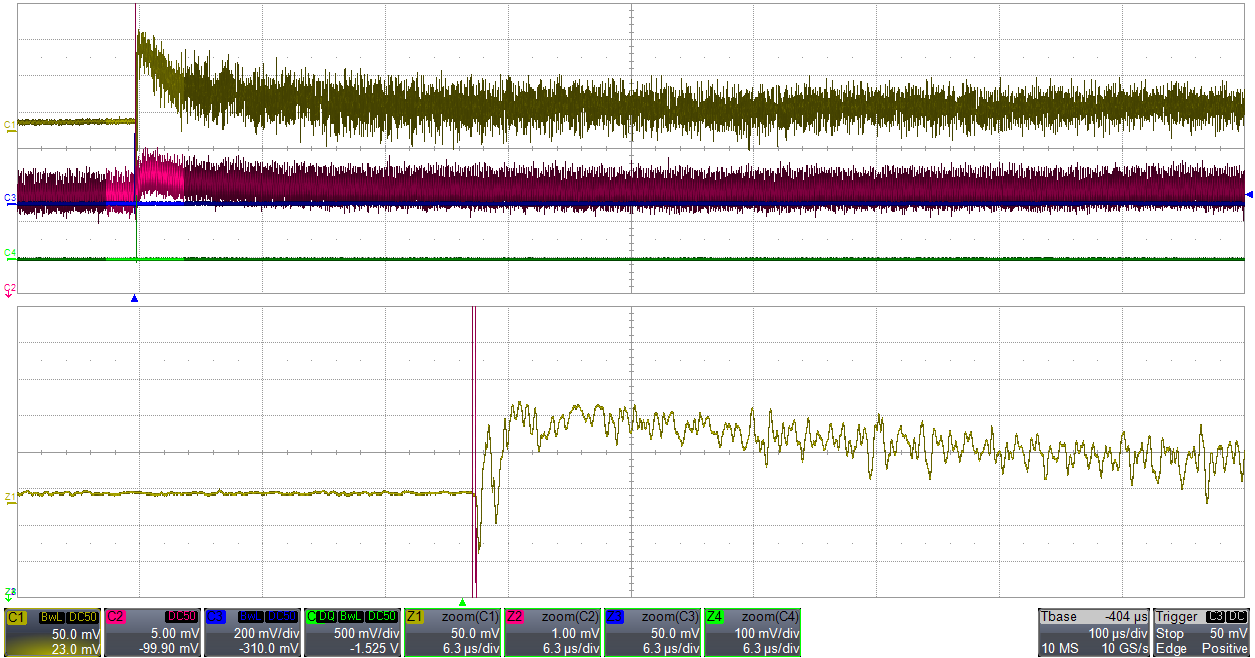
Task: Select the Z1 zoom(C1) descriptor box
Action: click(452, 633)
